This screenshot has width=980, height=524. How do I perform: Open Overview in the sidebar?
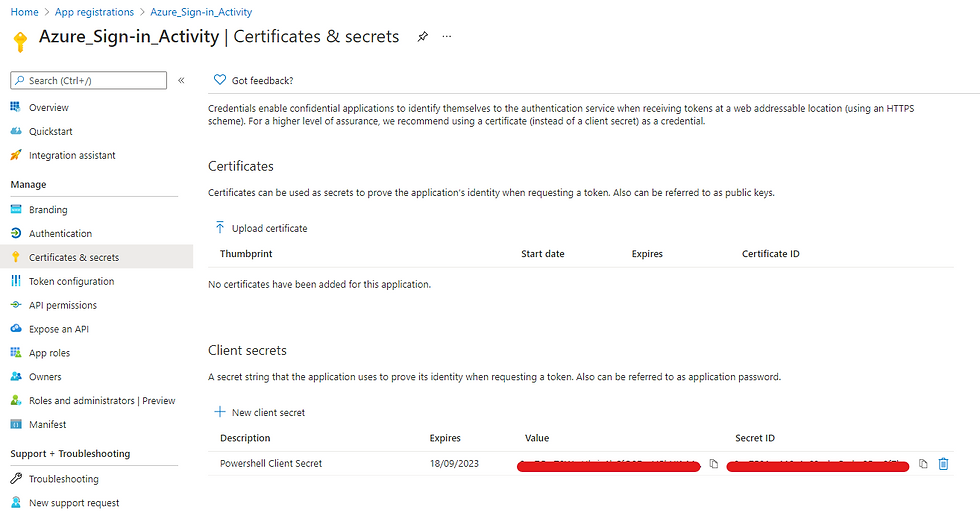click(x=49, y=108)
